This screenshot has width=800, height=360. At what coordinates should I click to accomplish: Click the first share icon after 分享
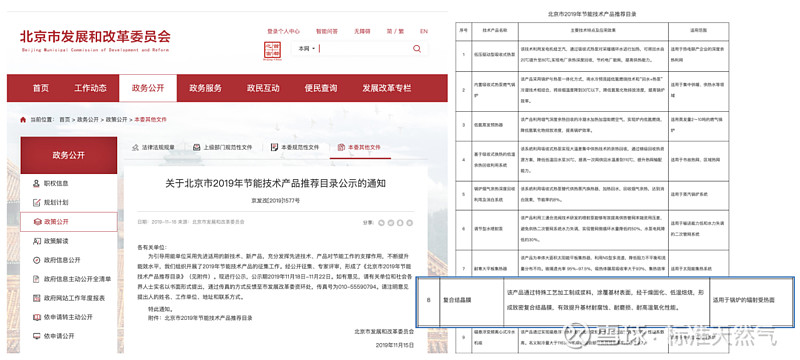pyautogui.click(x=381, y=223)
